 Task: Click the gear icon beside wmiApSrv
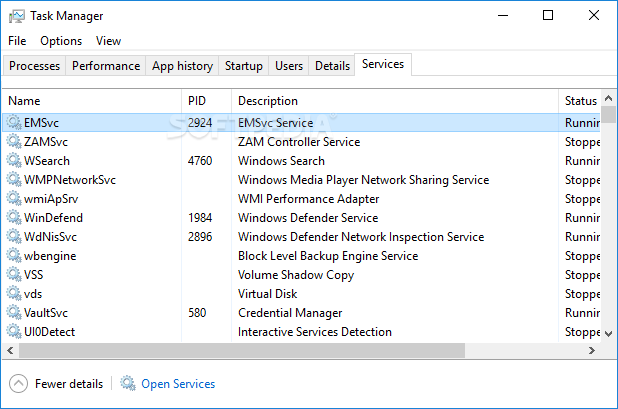click(x=14, y=199)
